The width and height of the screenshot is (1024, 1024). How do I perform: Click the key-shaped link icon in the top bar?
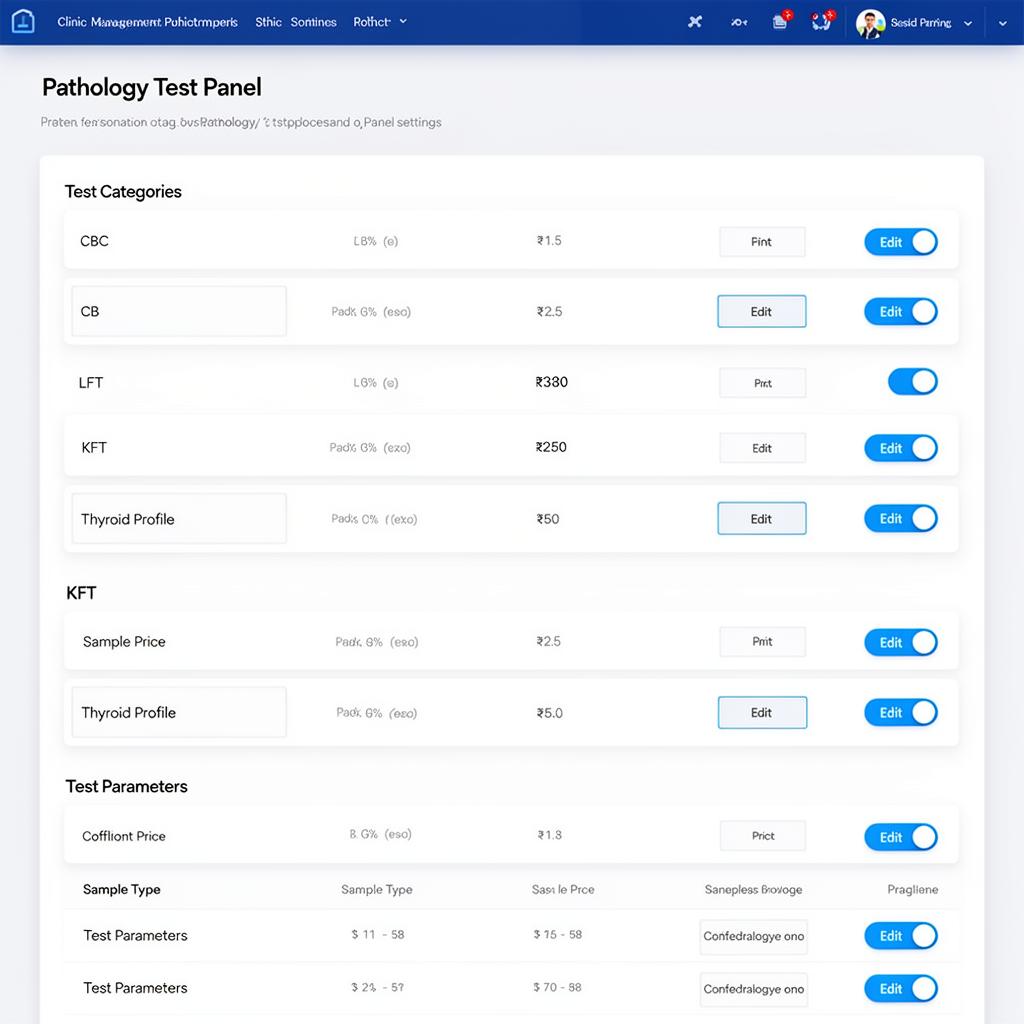[739, 22]
